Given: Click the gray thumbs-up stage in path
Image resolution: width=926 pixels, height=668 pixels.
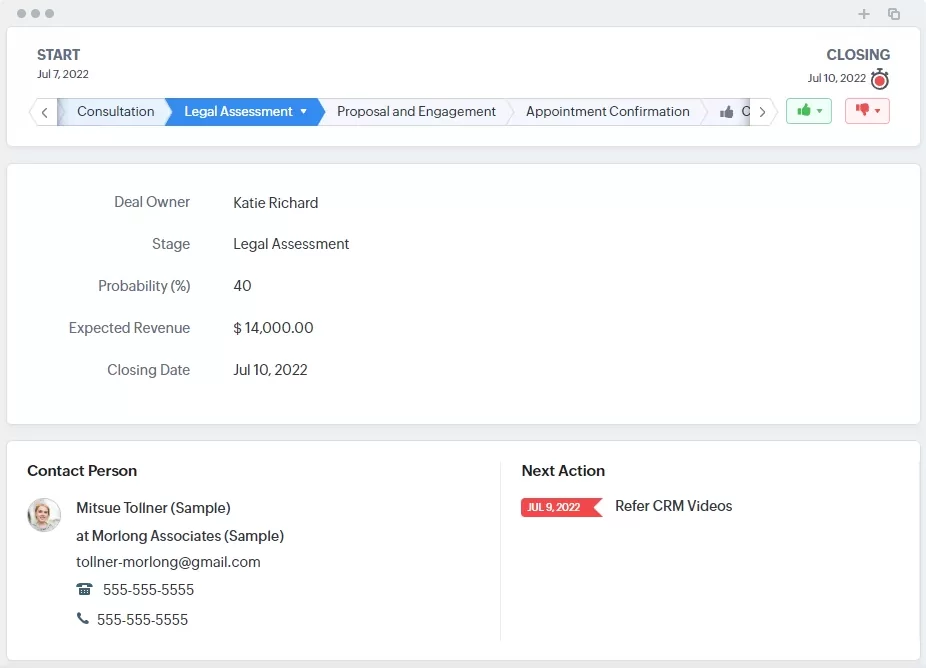Looking at the screenshot, I should [727, 112].
